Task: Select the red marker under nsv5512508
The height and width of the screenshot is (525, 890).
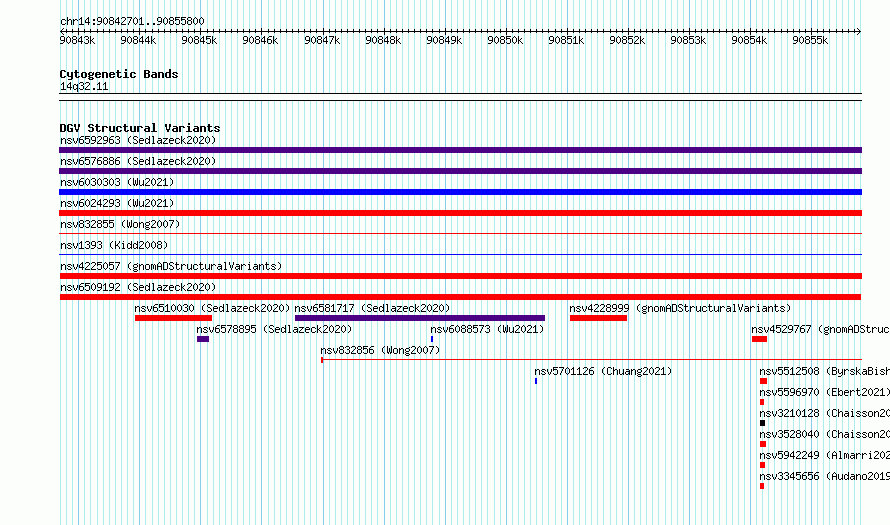Action: click(763, 381)
